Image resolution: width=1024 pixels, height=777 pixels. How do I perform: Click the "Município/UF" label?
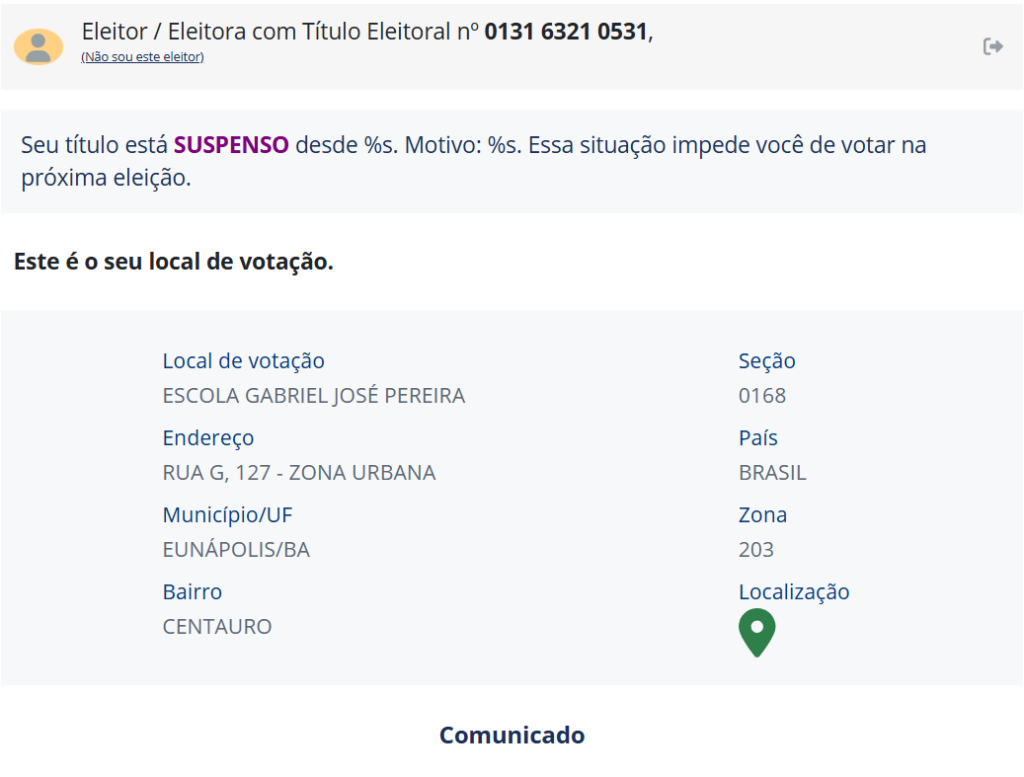coord(227,515)
